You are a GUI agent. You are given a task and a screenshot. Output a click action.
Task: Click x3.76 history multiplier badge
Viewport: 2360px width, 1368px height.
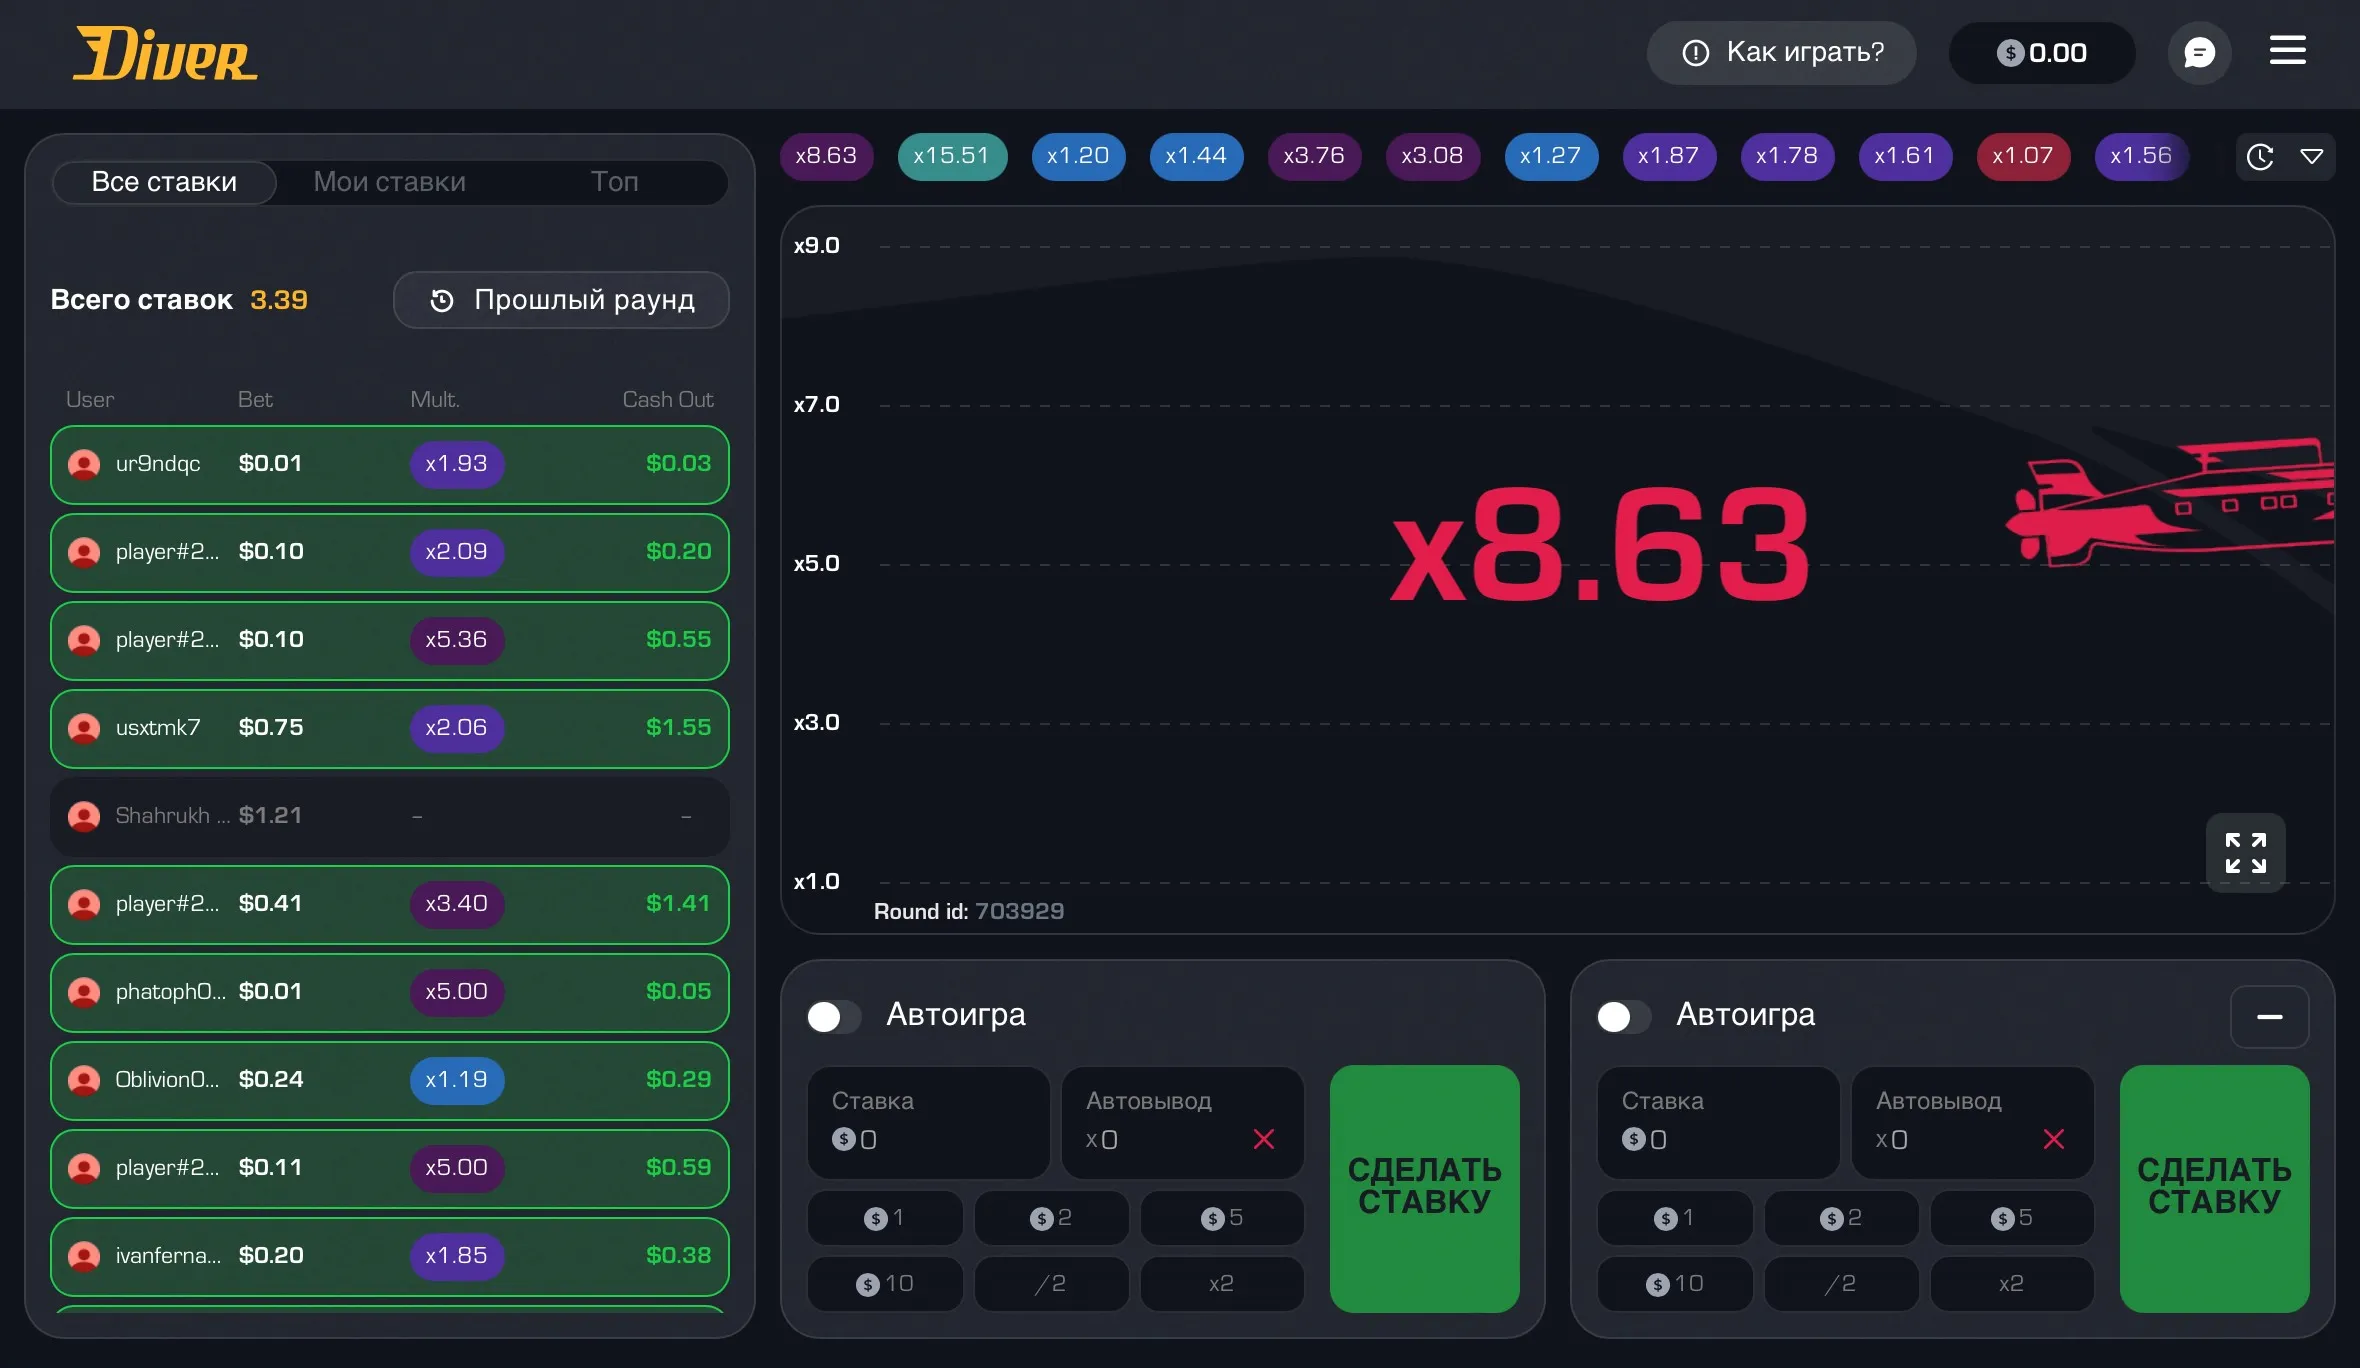pyautogui.click(x=1314, y=157)
